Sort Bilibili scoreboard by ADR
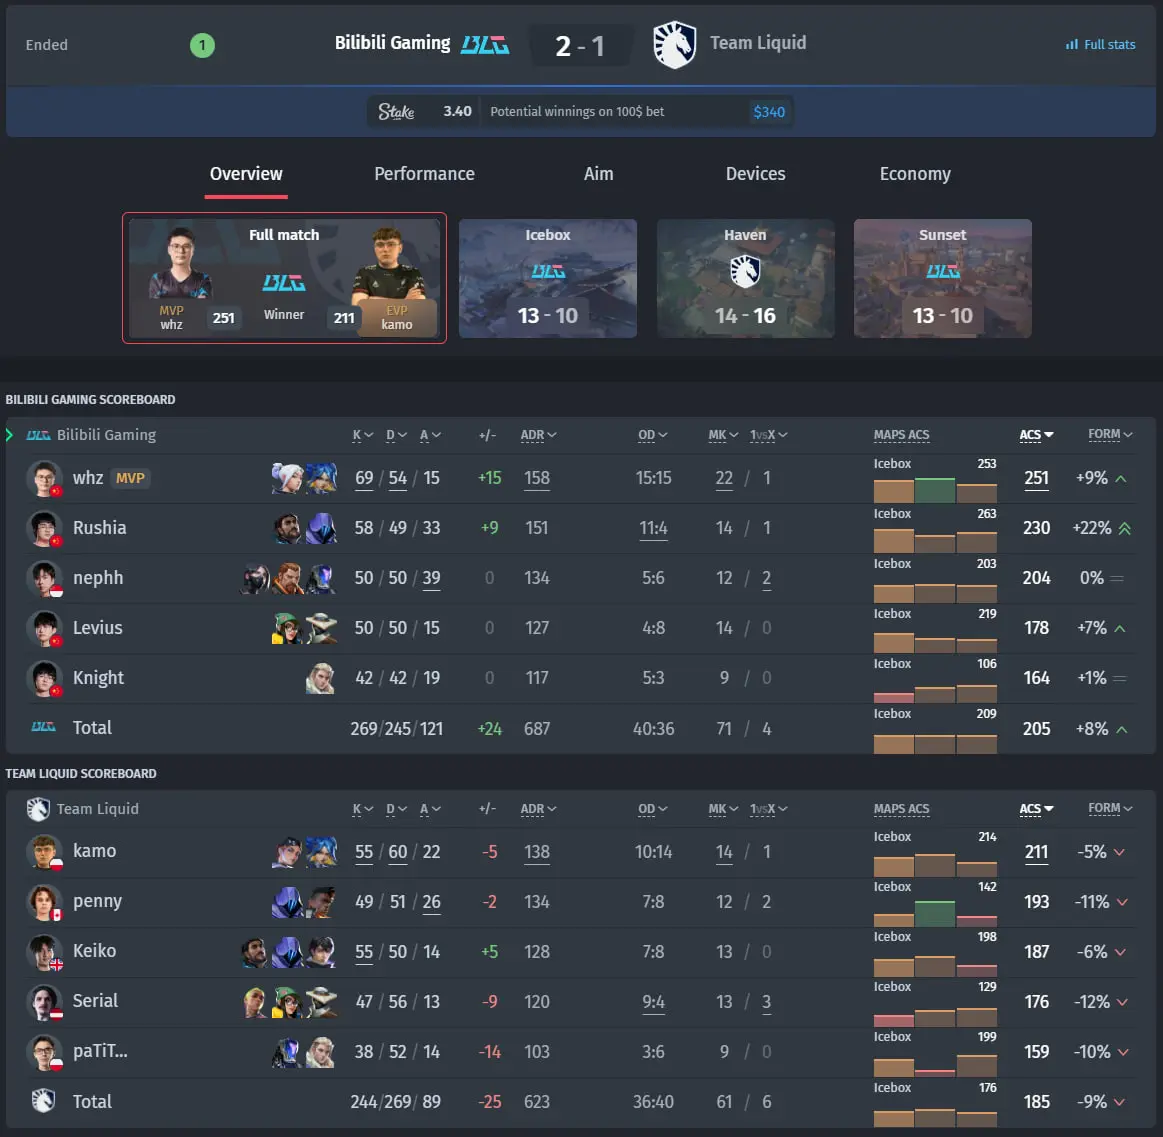 538,435
